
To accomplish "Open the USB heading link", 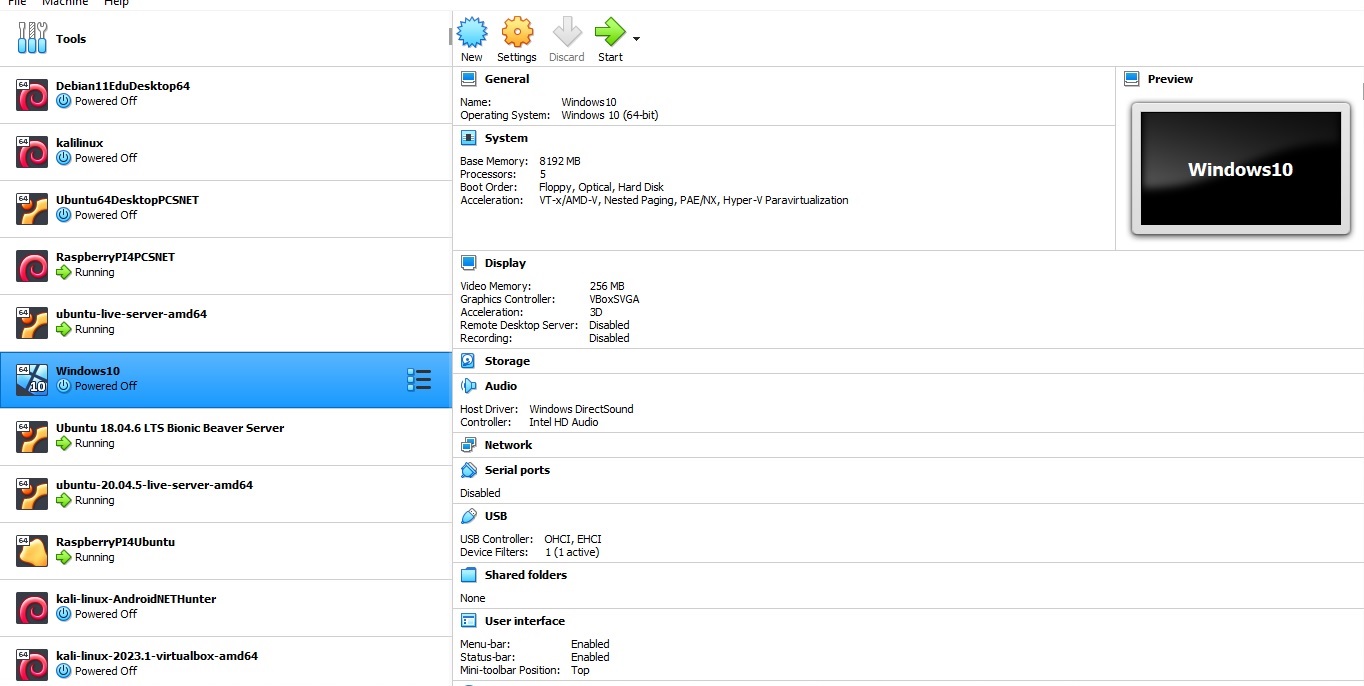I will pos(496,516).
